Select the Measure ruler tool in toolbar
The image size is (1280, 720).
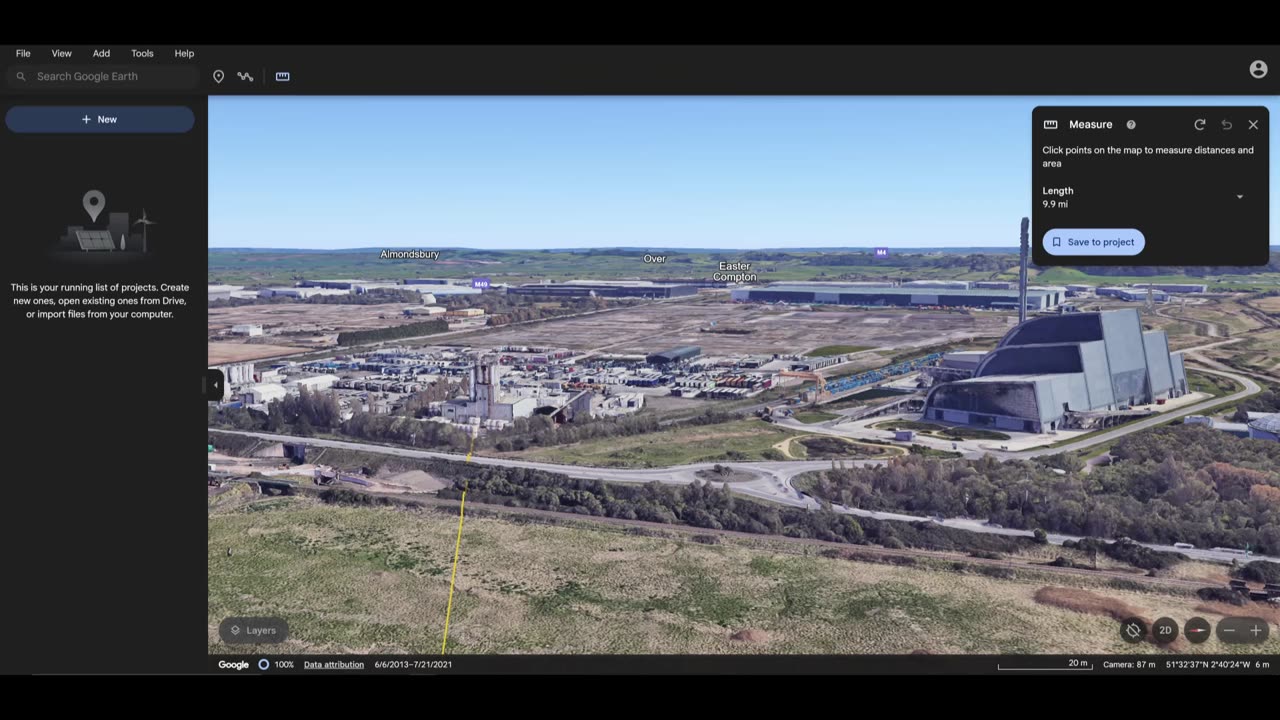tap(283, 76)
